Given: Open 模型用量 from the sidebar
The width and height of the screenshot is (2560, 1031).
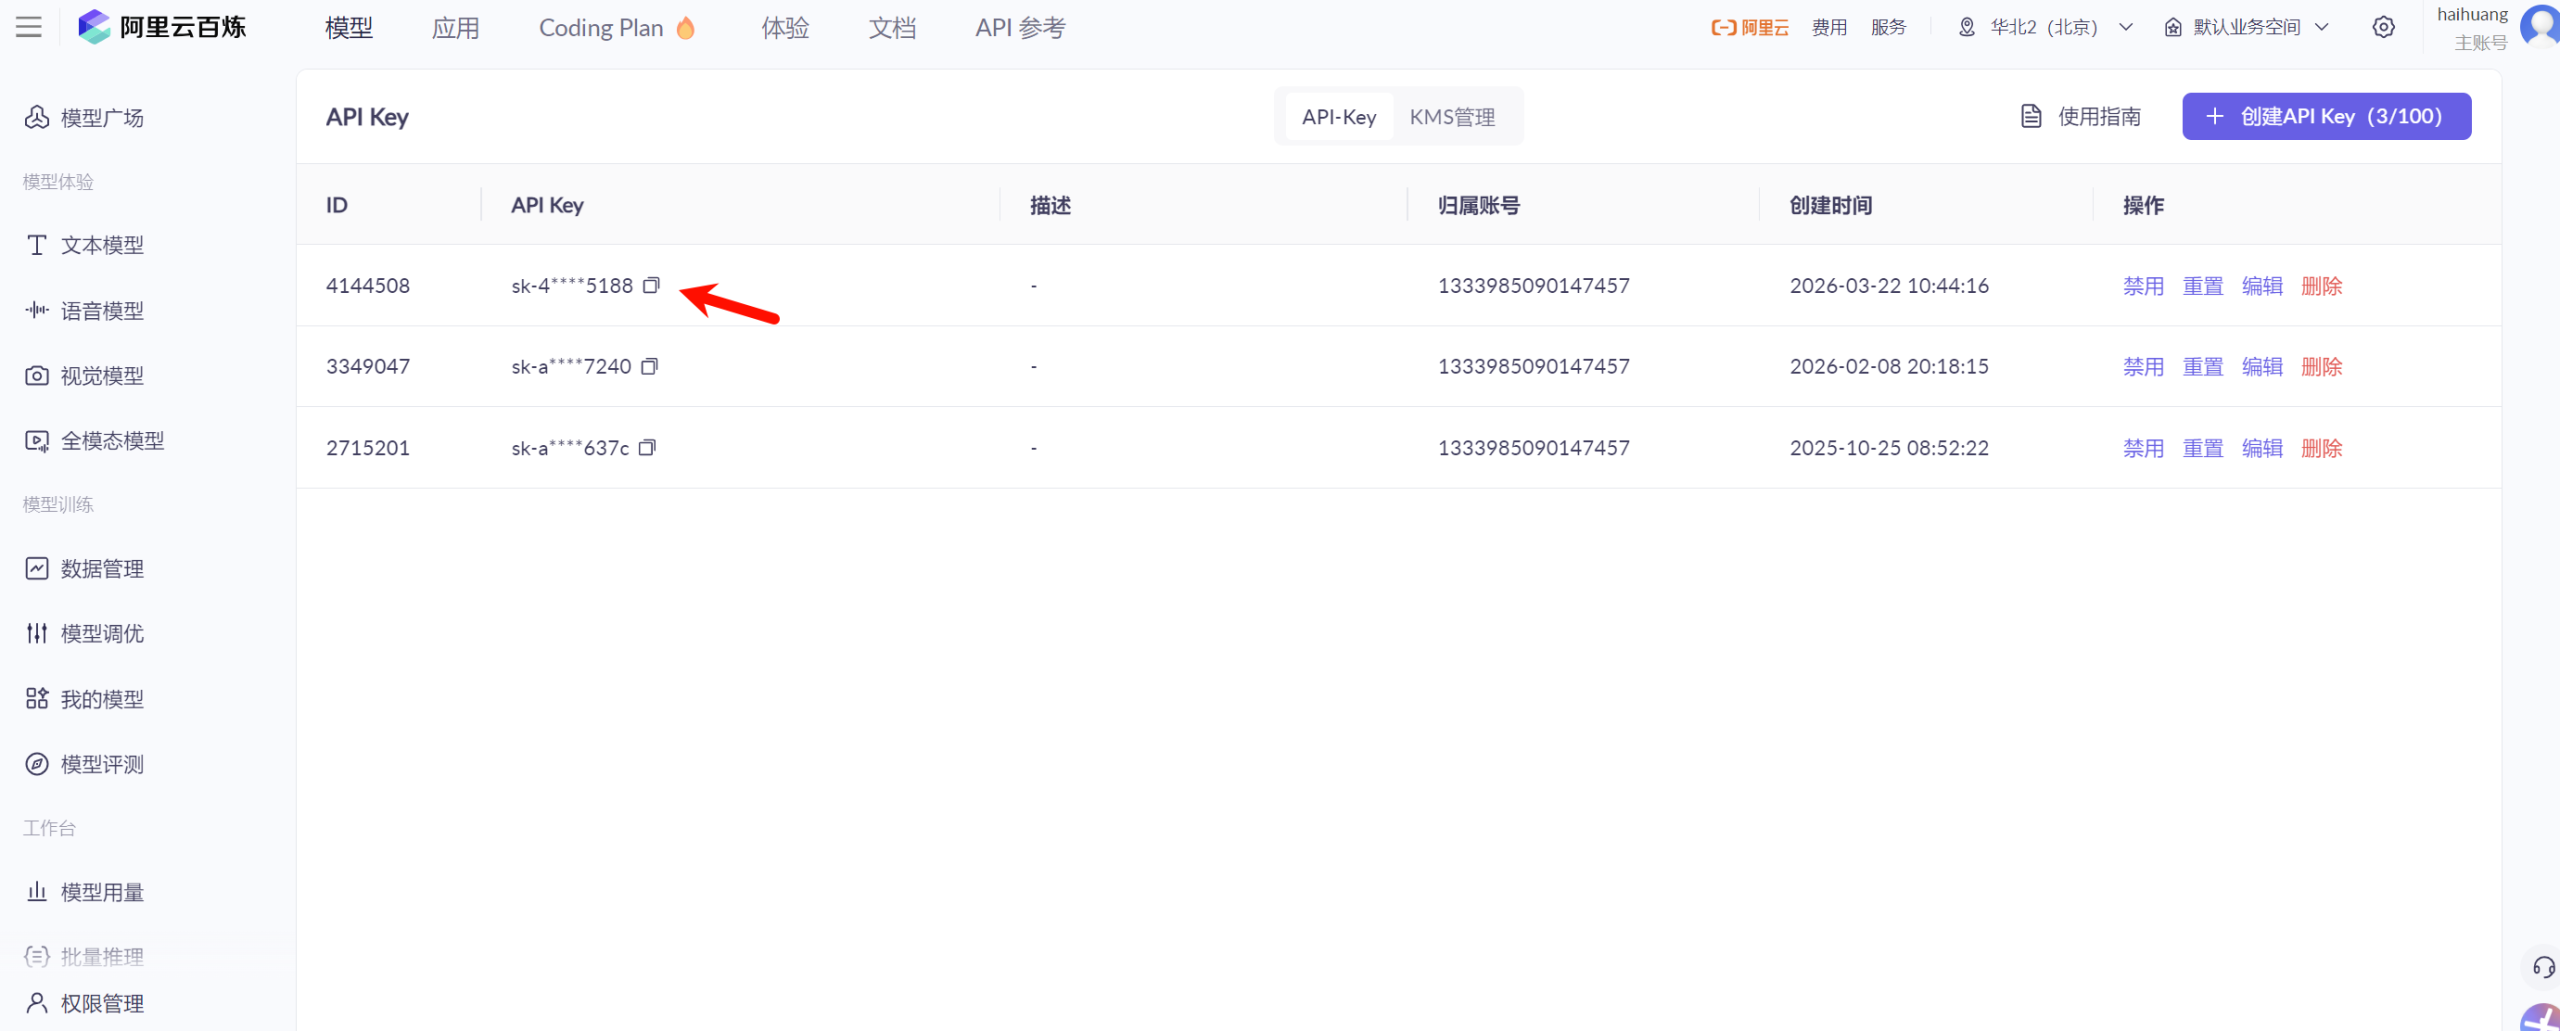Looking at the screenshot, I should (101, 891).
